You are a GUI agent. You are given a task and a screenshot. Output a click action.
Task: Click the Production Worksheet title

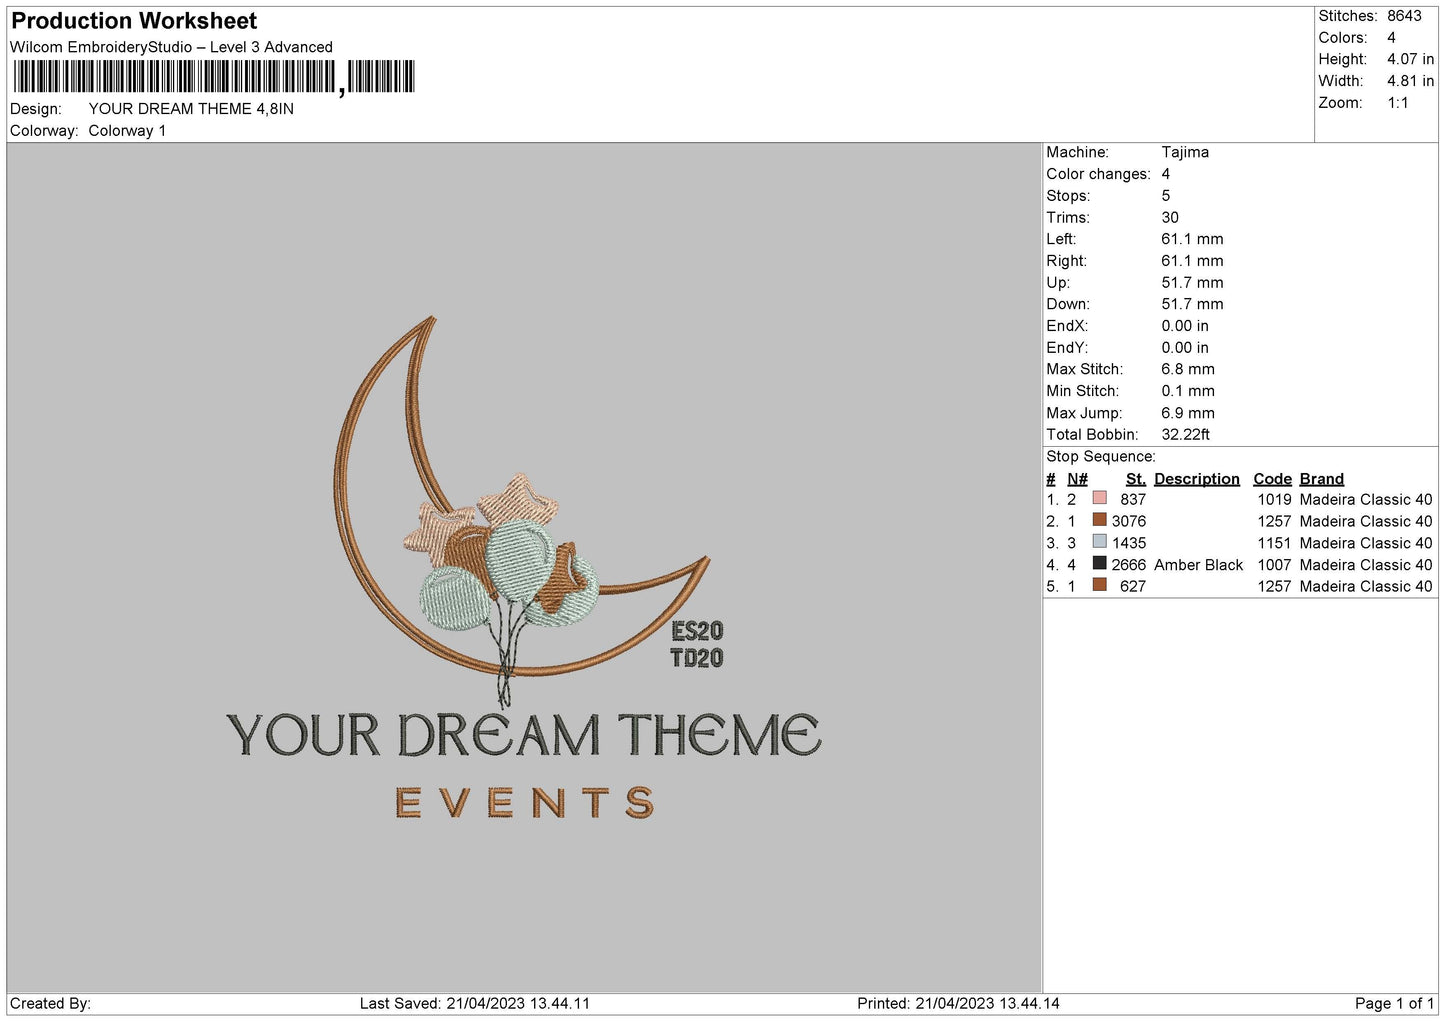[134, 21]
